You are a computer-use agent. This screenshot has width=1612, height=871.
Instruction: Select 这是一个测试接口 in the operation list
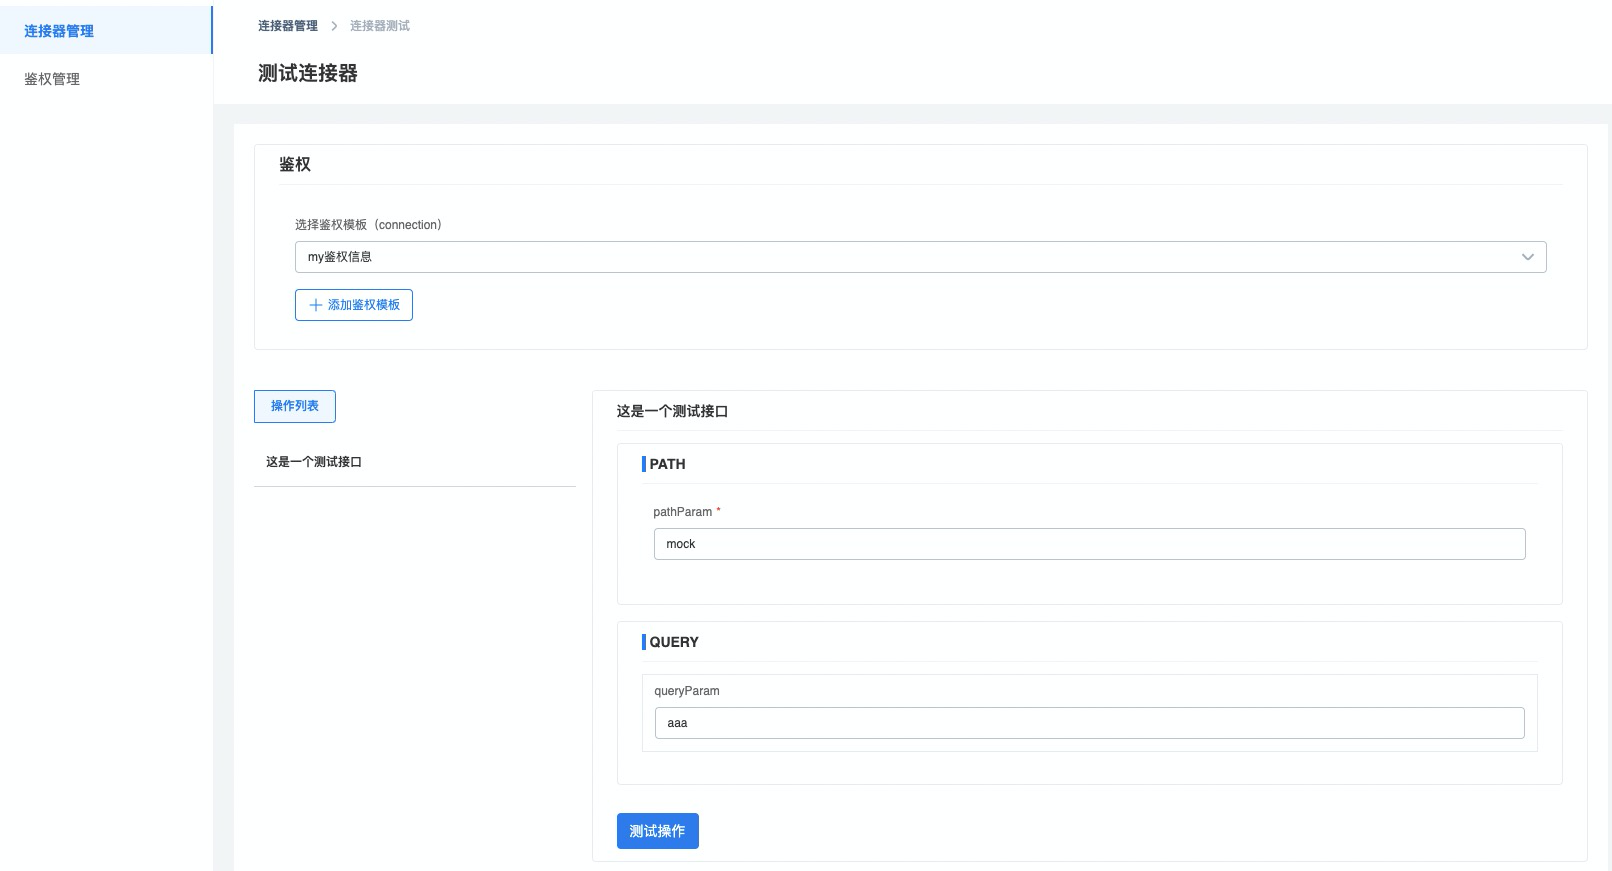(314, 462)
